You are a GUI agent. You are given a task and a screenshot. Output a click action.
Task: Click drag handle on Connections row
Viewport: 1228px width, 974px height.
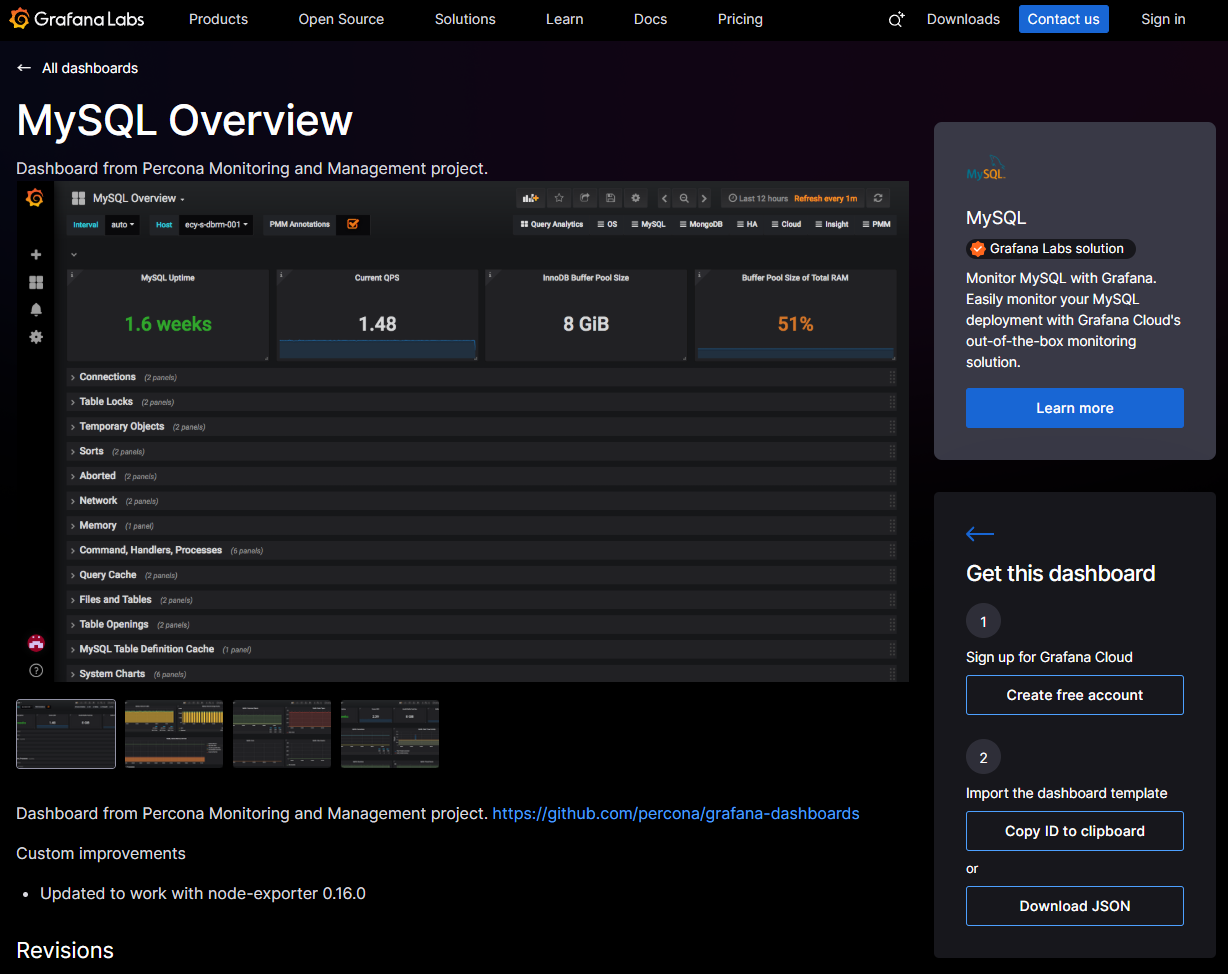(892, 377)
